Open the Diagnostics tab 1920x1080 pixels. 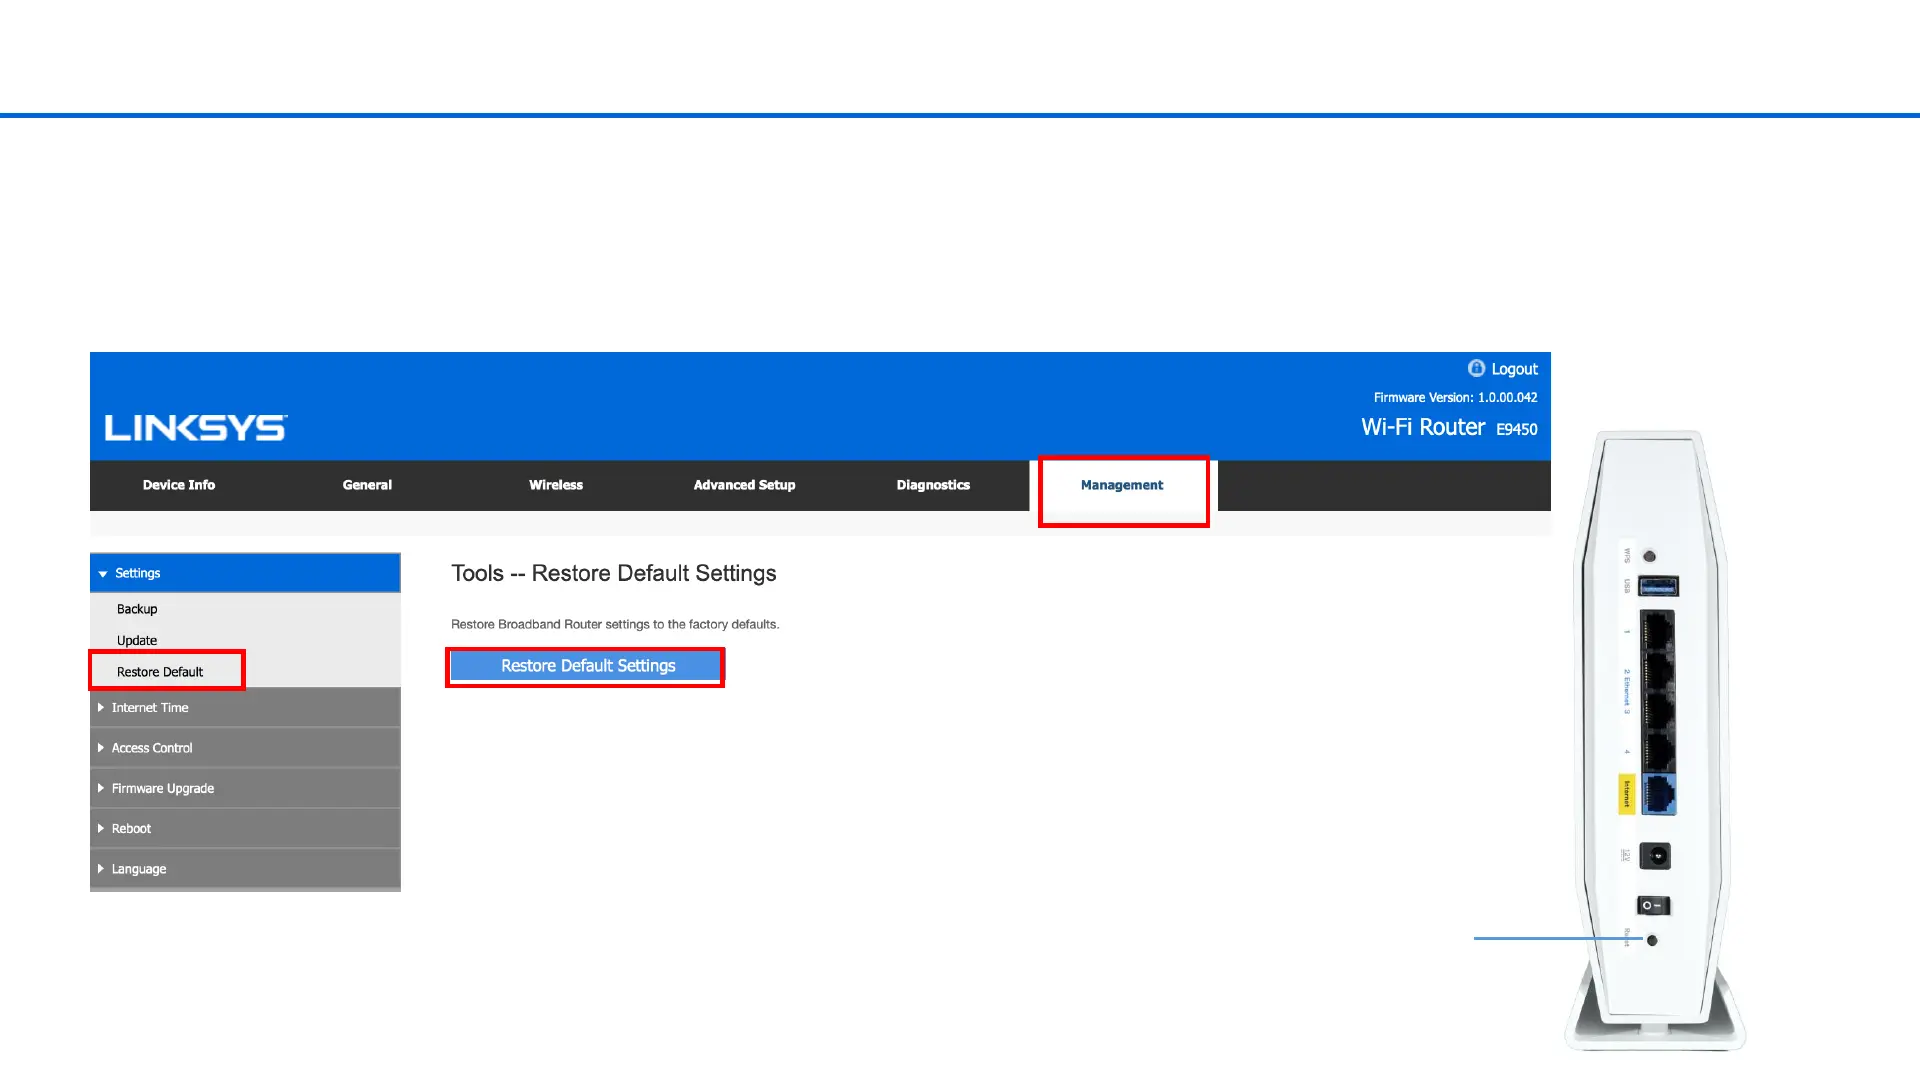pyautogui.click(x=933, y=485)
